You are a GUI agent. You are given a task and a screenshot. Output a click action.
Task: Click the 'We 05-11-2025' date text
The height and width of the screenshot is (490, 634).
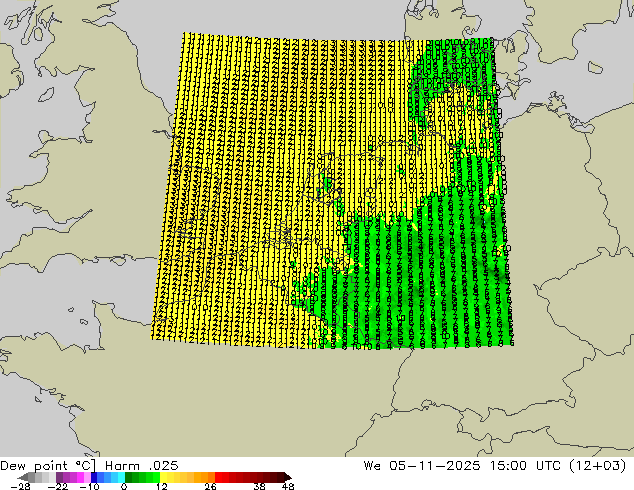(422, 465)
